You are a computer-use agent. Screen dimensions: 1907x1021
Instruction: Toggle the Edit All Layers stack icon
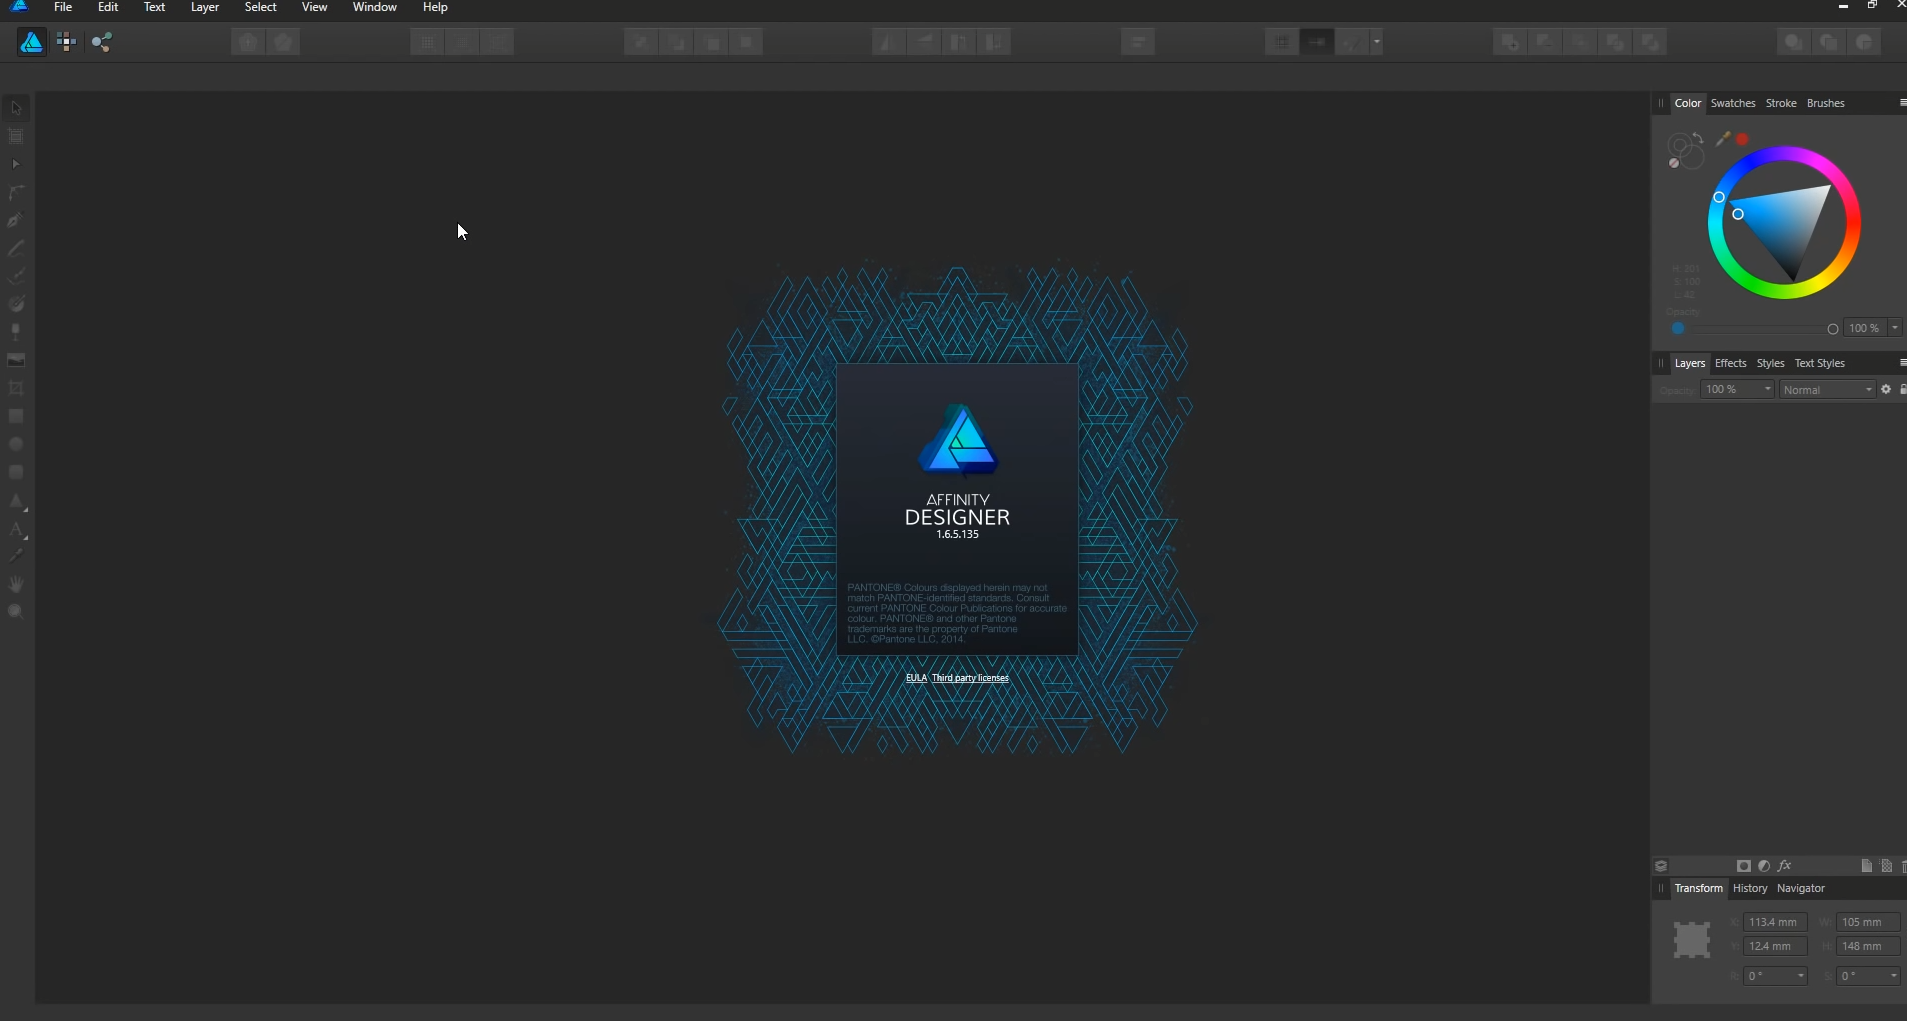pyautogui.click(x=1661, y=865)
